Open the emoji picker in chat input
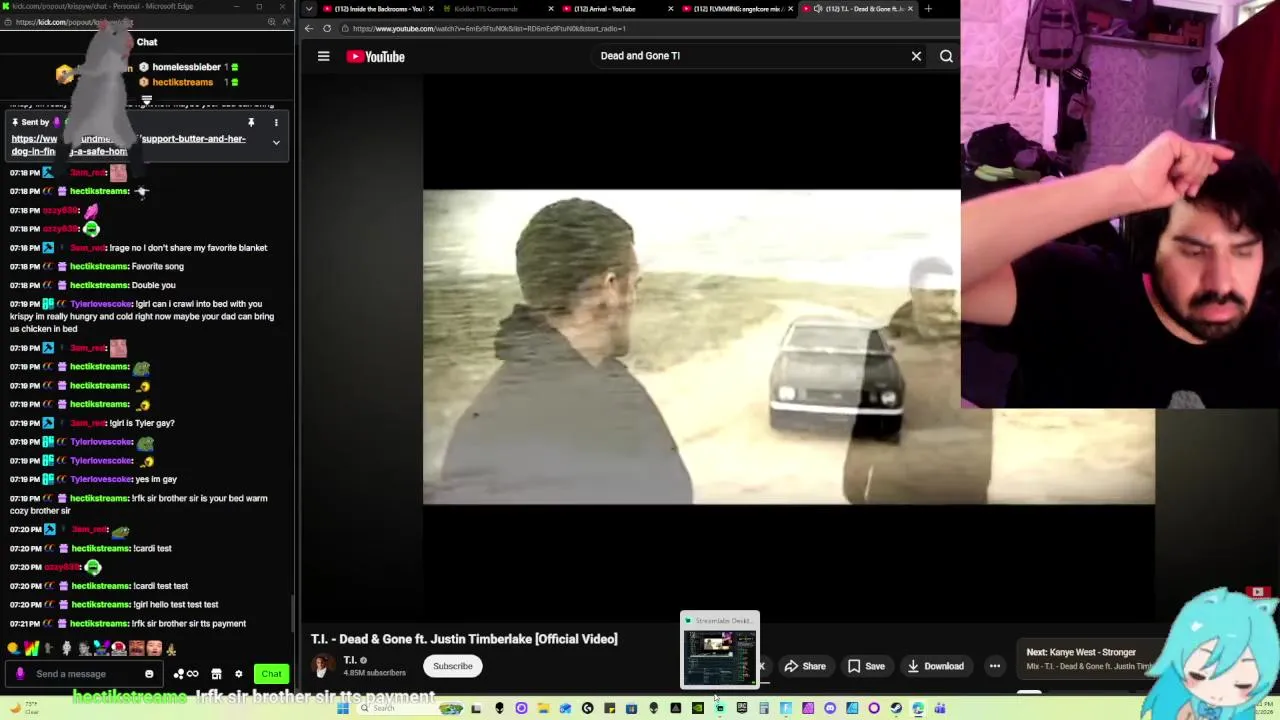1280x720 pixels. (149, 674)
